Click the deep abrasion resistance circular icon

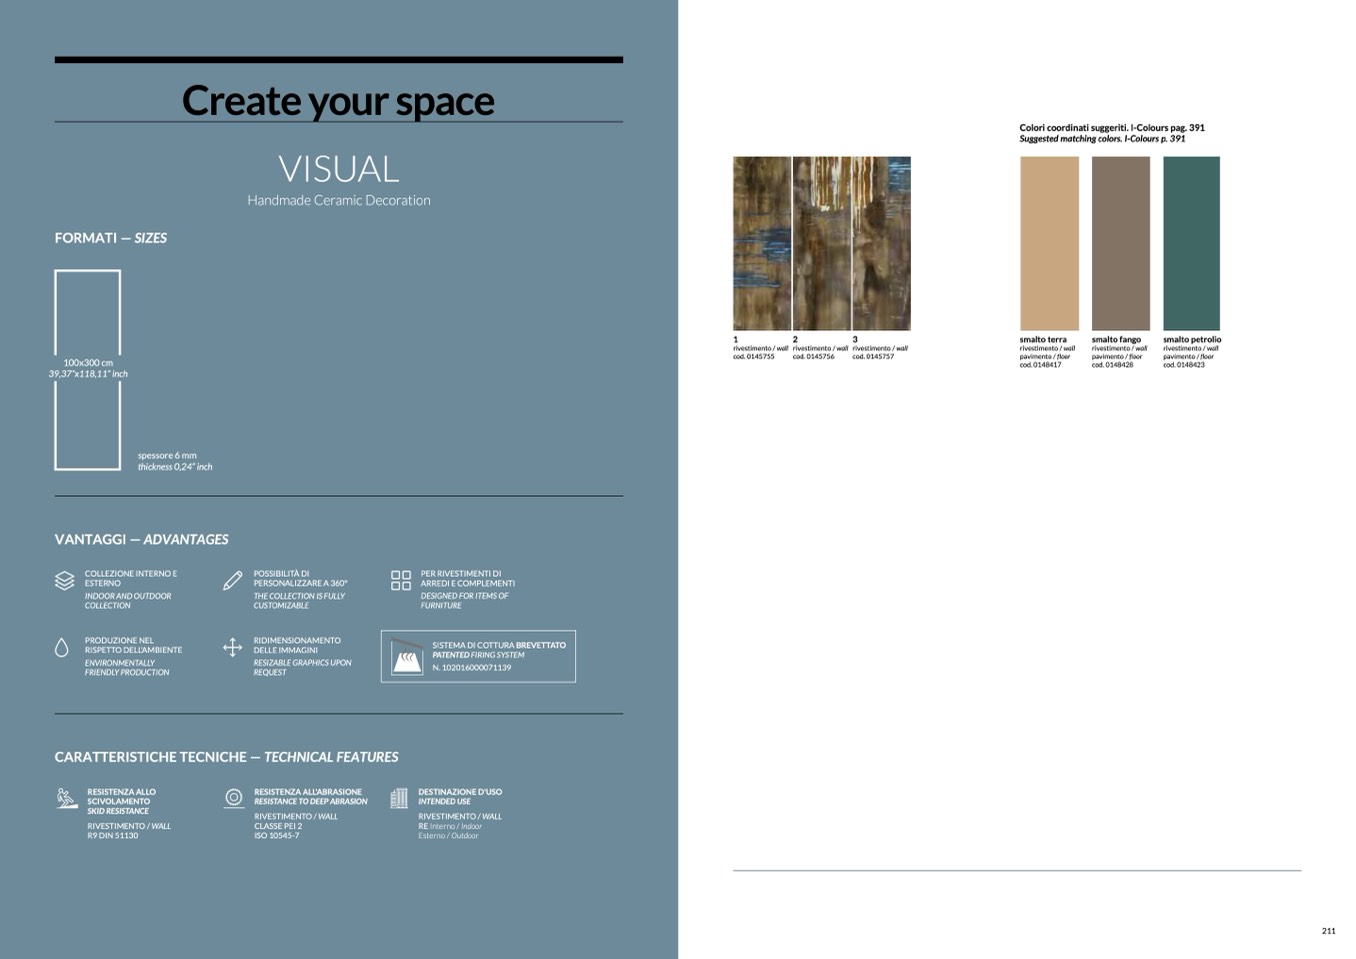tap(233, 797)
